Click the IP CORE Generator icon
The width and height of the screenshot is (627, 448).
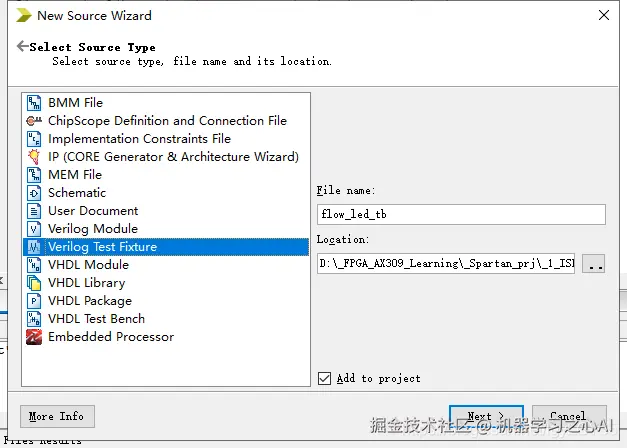click(x=34, y=157)
